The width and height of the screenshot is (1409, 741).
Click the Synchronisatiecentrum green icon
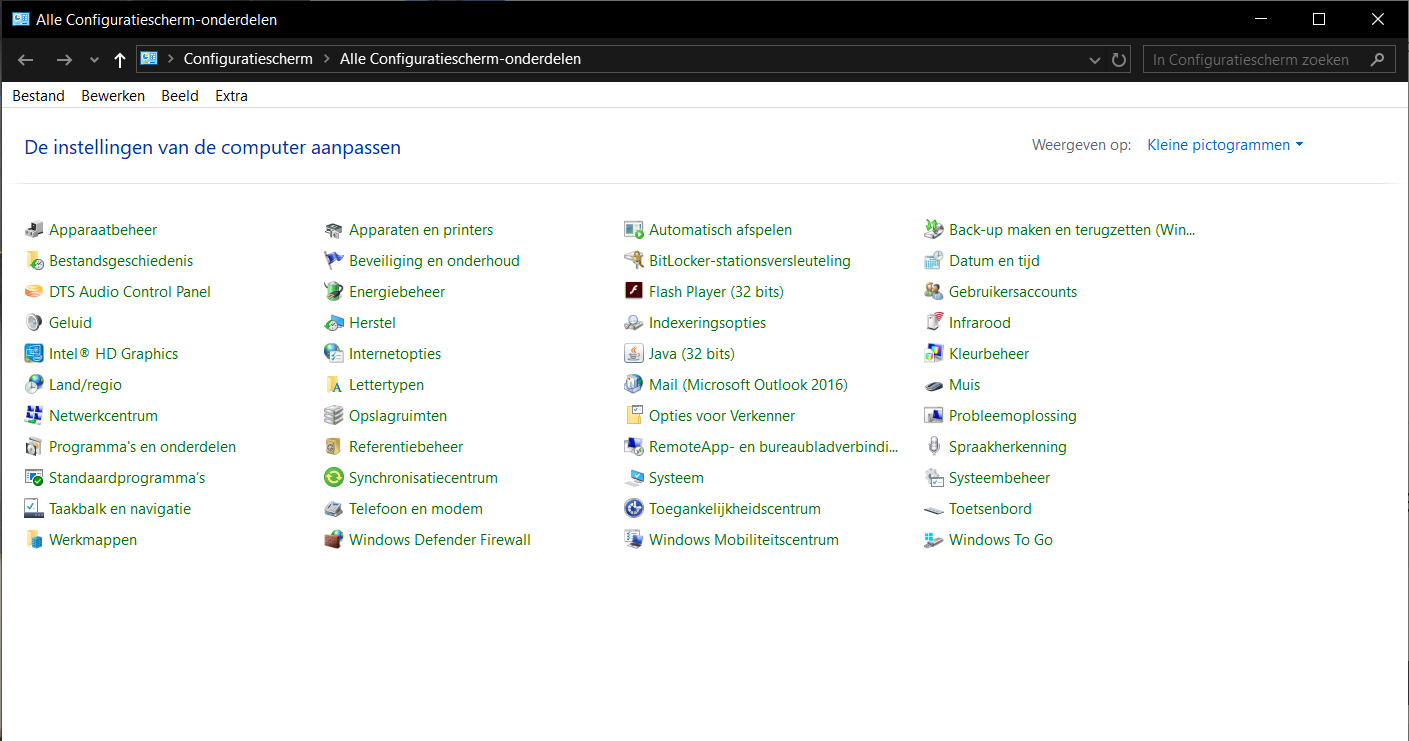(334, 478)
